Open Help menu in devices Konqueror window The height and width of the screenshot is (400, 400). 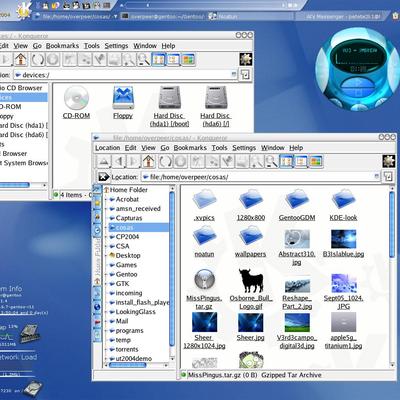(x=168, y=46)
